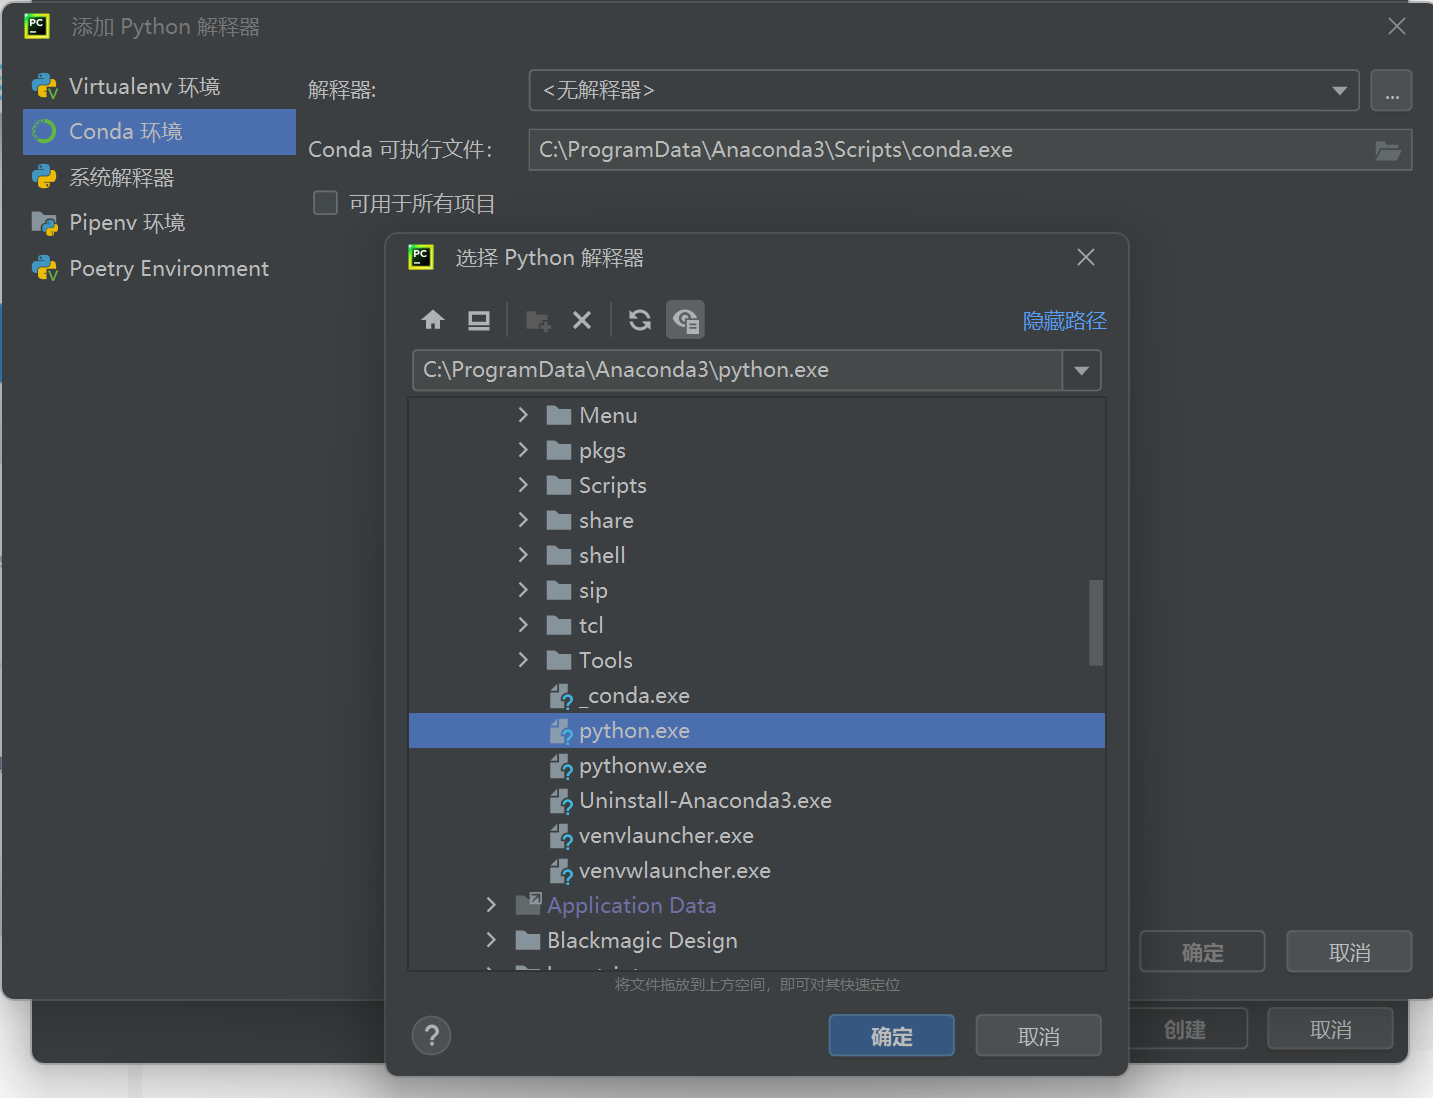Click the Desktop directory toolbar icon
1433x1098 pixels.
[x=479, y=320]
